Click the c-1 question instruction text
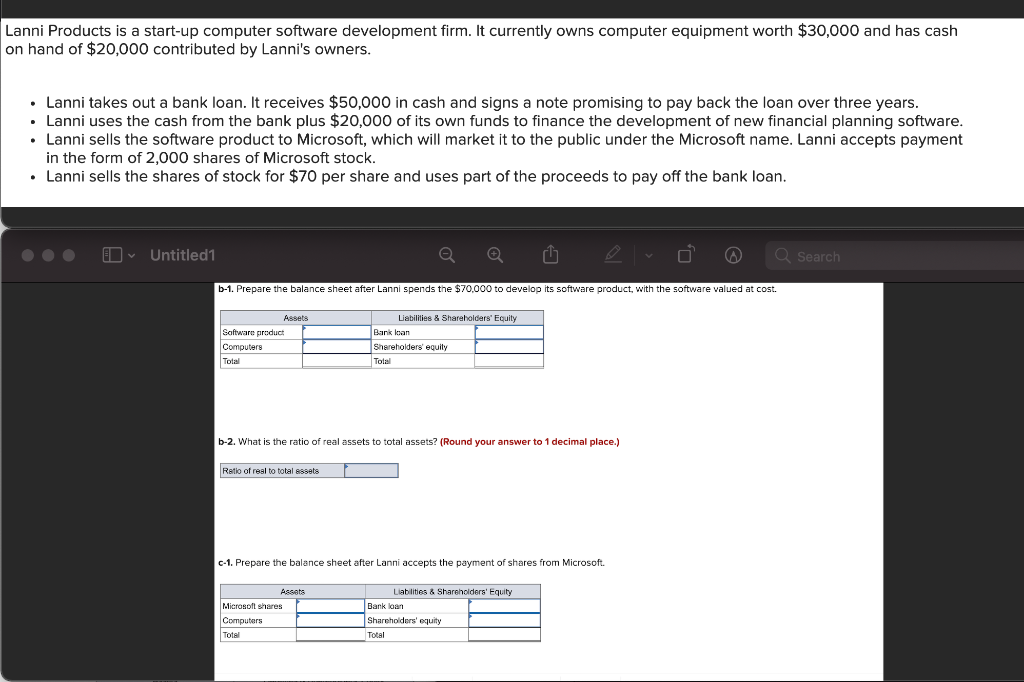 411,562
